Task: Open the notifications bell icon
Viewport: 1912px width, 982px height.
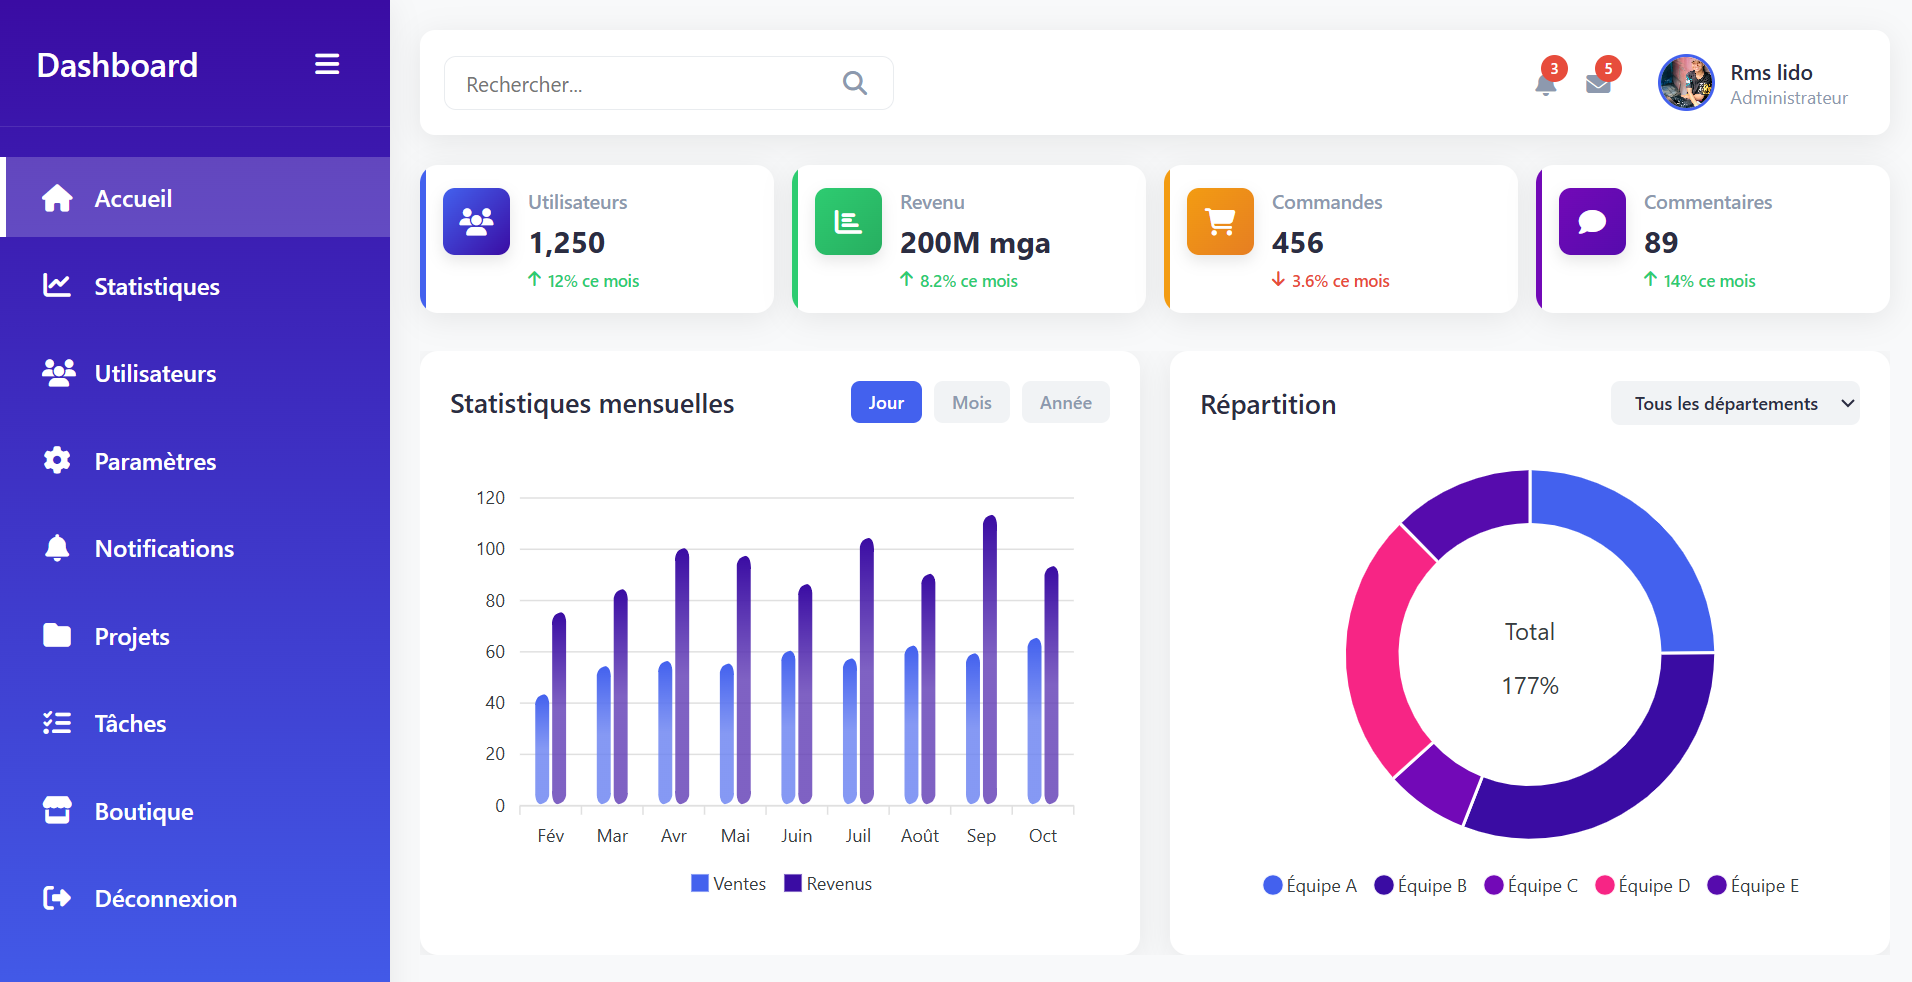Action: 1545,84
